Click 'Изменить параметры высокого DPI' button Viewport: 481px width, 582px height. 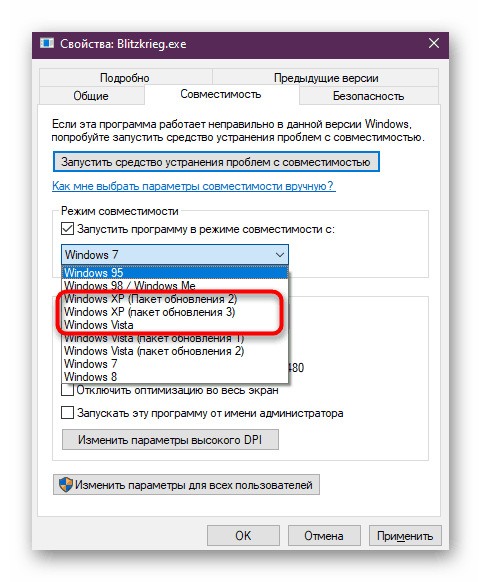coord(170,439)
